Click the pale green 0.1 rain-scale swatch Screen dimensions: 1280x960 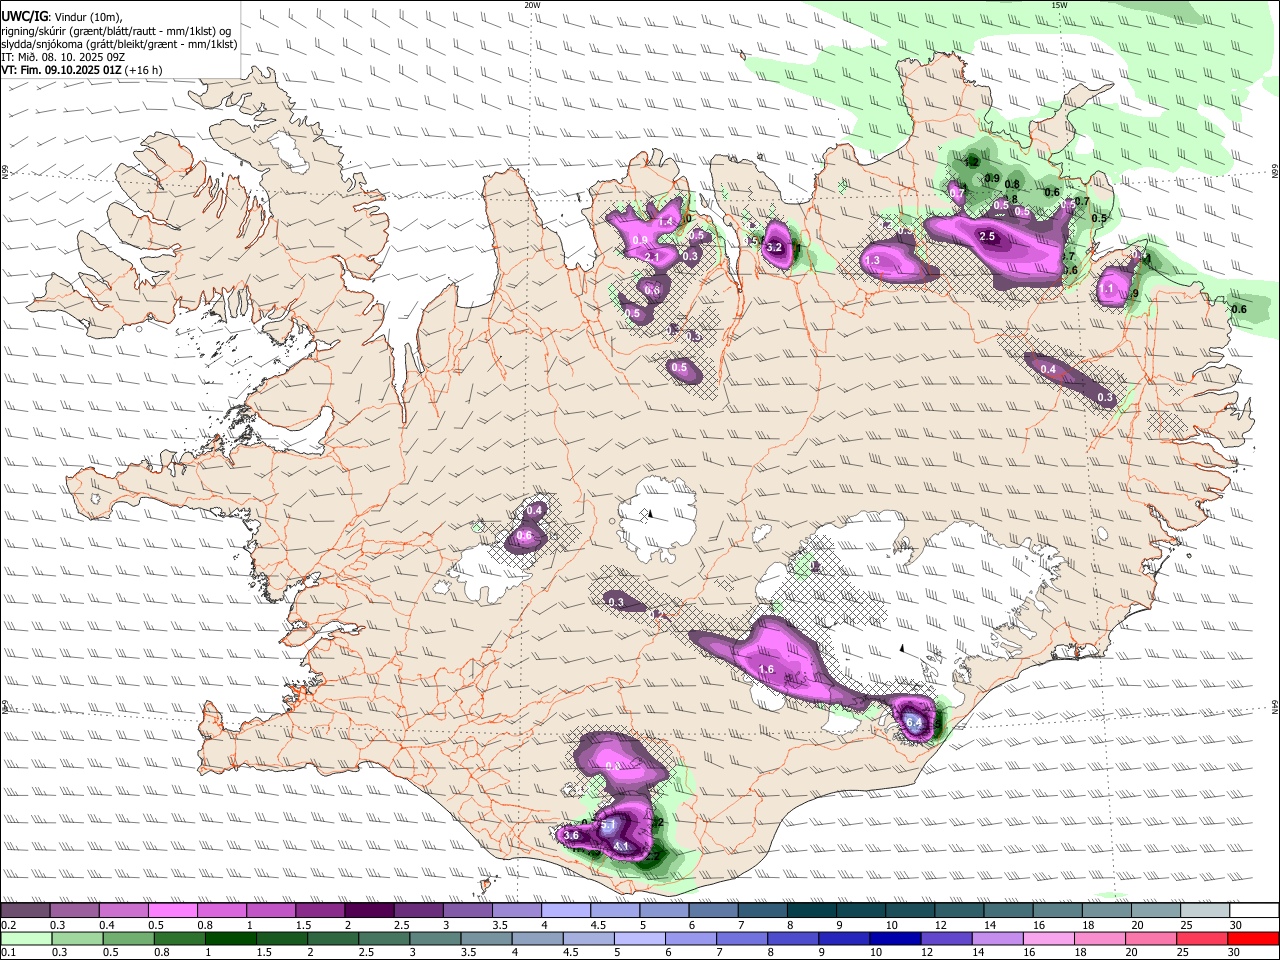tap(25, 938)
